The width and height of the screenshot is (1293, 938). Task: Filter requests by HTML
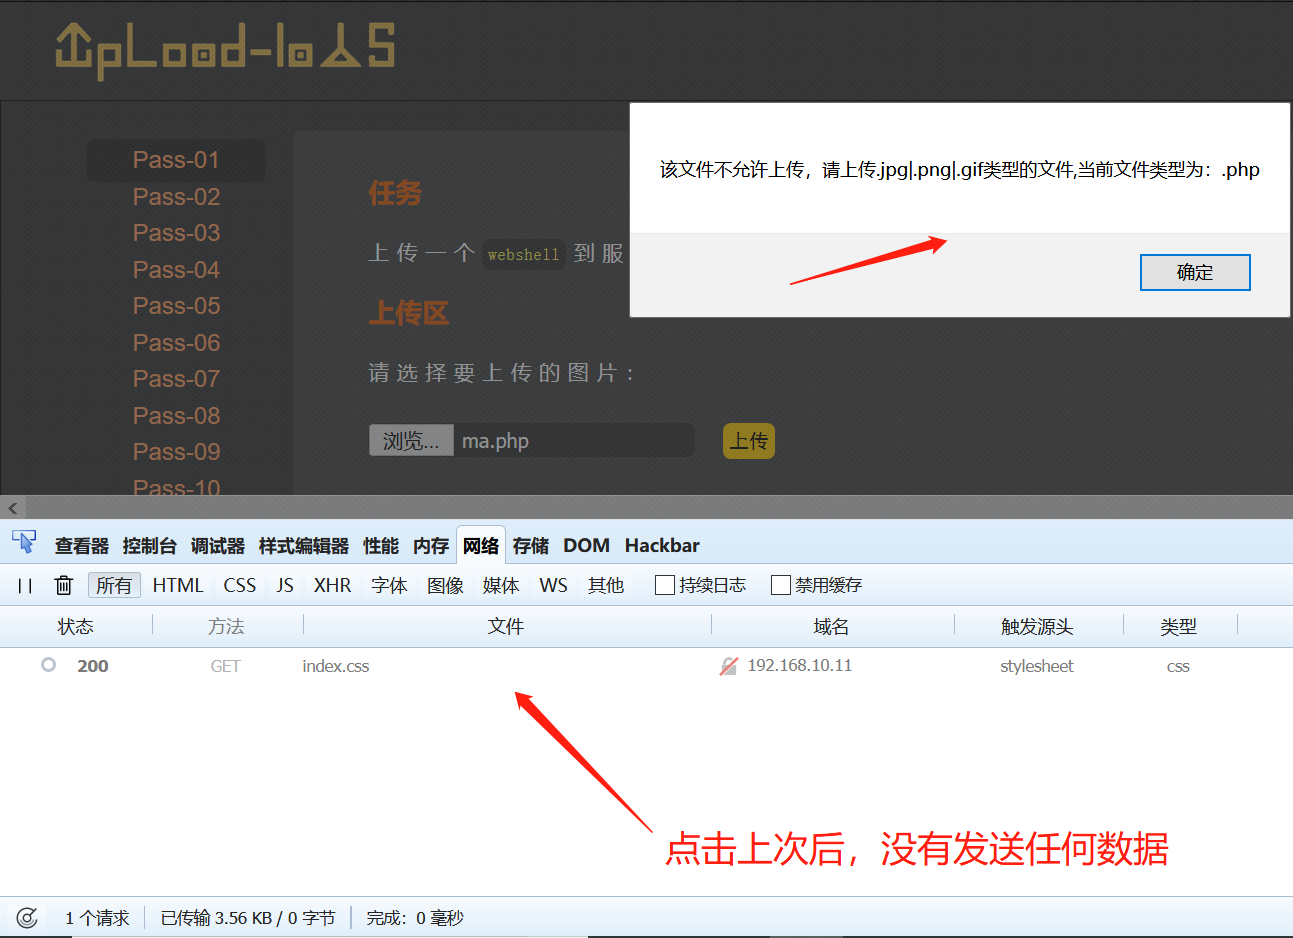[178, 585]
